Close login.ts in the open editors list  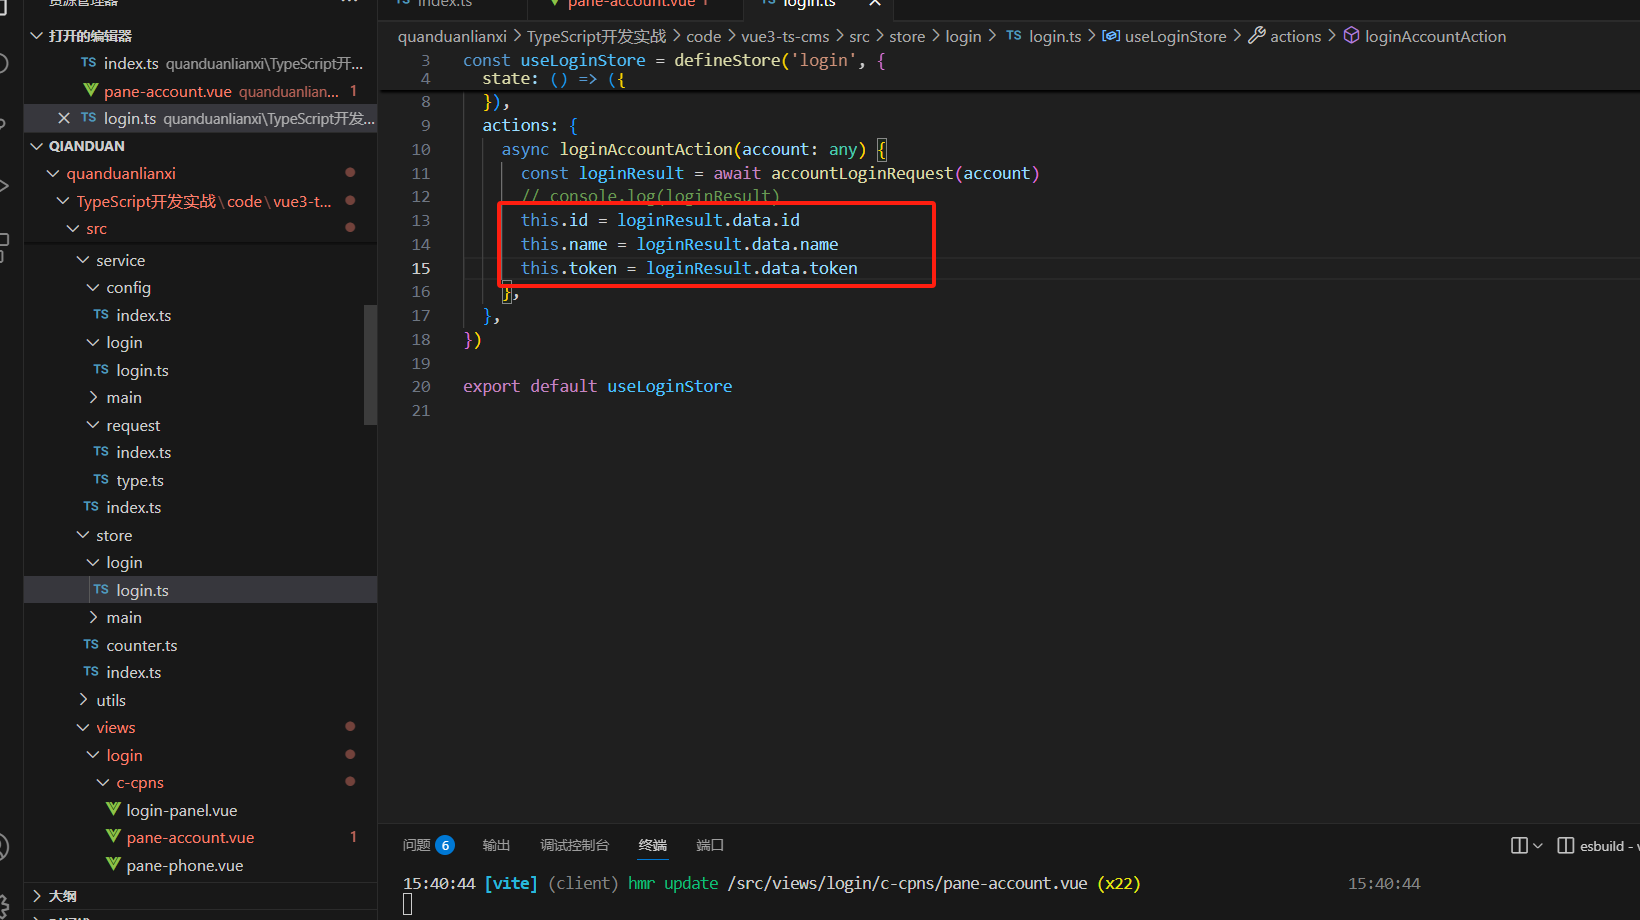click(64, 118)
